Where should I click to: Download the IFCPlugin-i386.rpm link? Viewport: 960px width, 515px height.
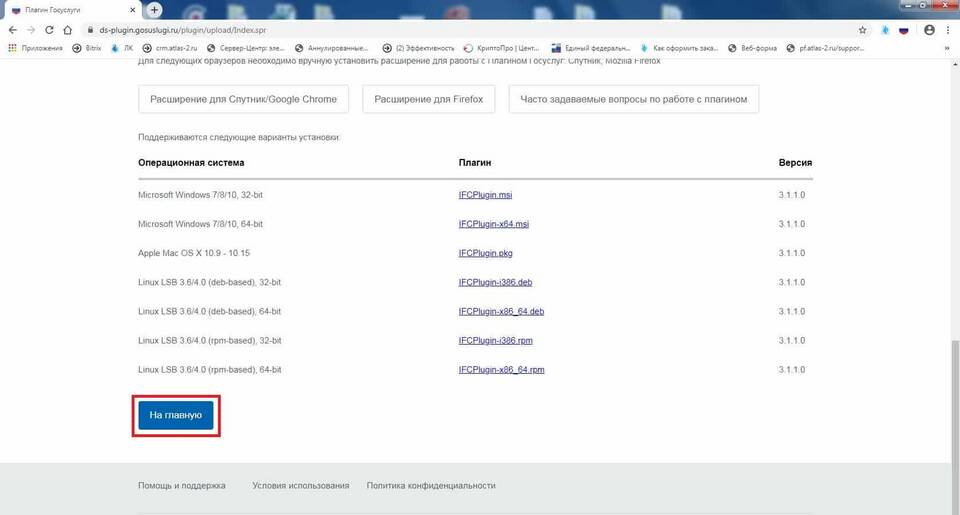click(x=495, y=340)
